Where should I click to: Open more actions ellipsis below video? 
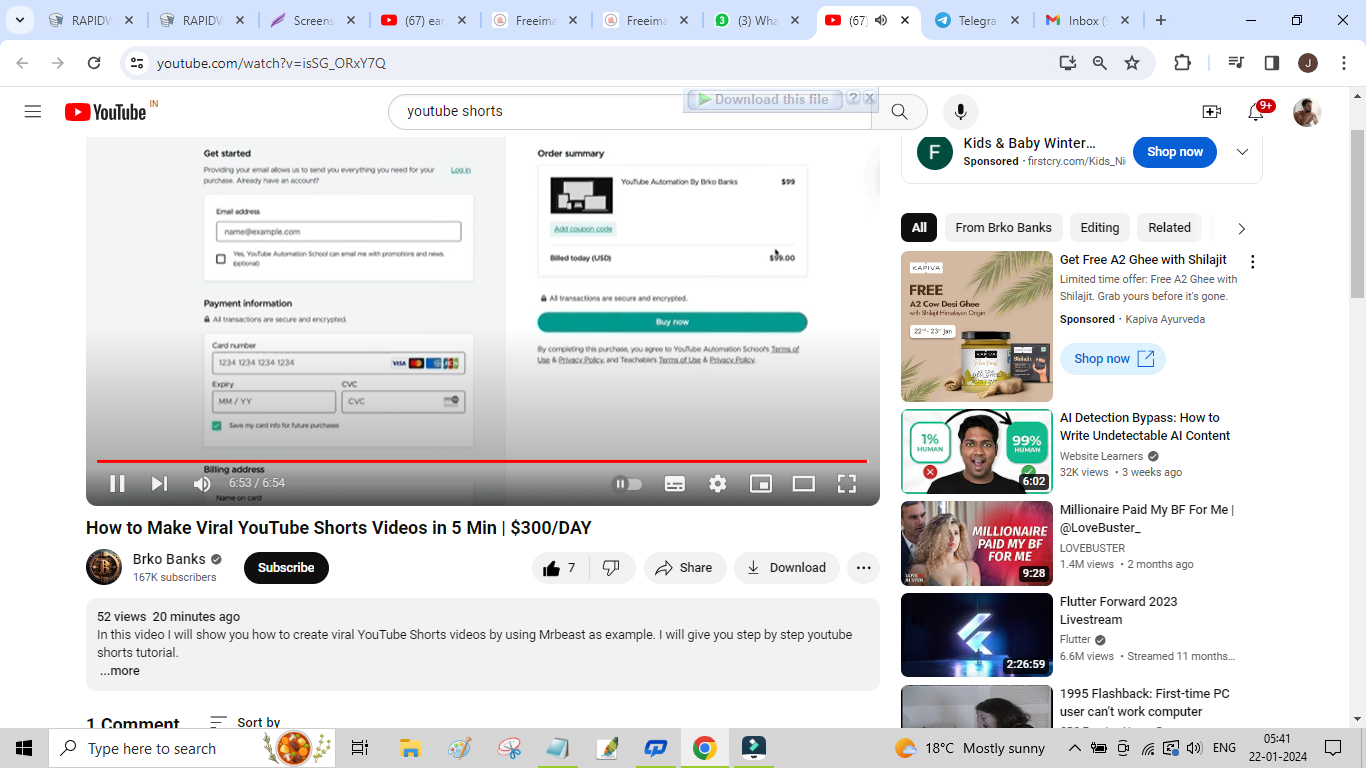863,568
